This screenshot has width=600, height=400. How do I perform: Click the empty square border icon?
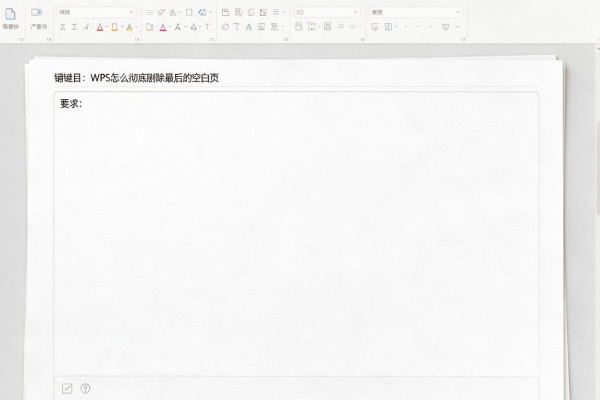189,13
